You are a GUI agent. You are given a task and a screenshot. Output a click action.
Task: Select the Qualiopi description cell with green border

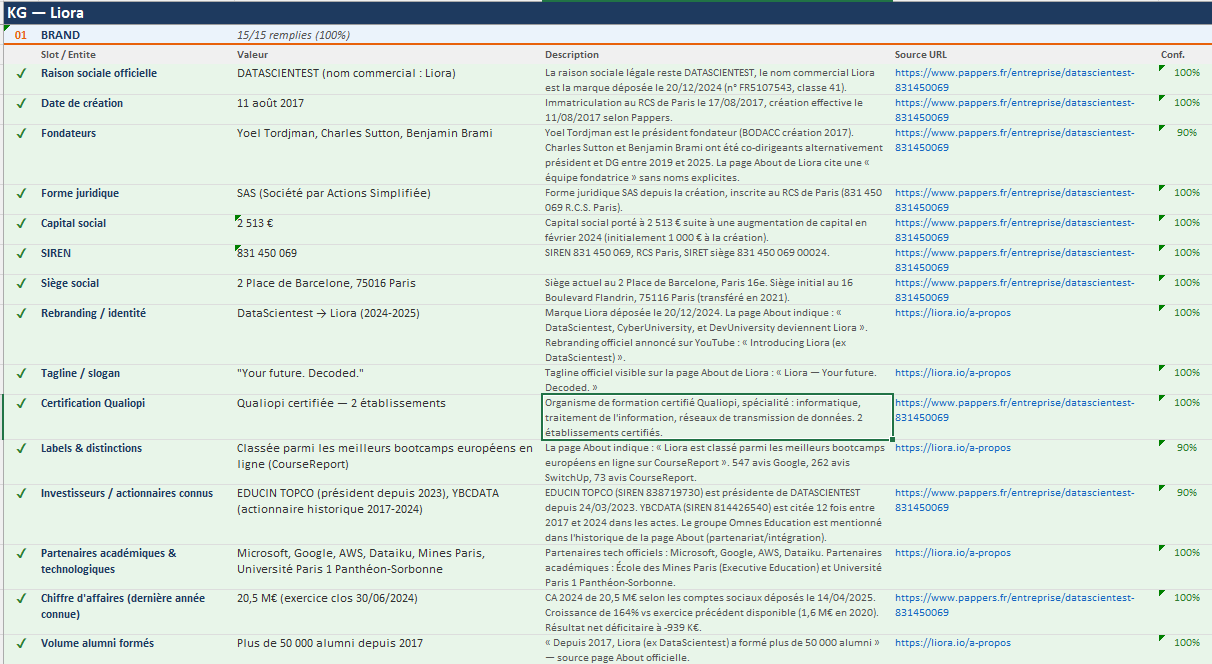[x=717, y=417]
